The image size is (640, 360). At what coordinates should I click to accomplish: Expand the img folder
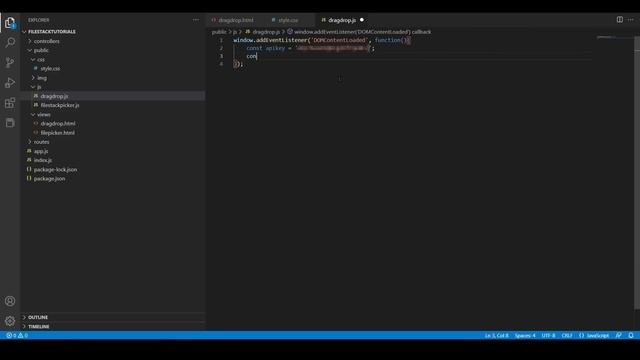pyautogui.click(x=42, y=78)
